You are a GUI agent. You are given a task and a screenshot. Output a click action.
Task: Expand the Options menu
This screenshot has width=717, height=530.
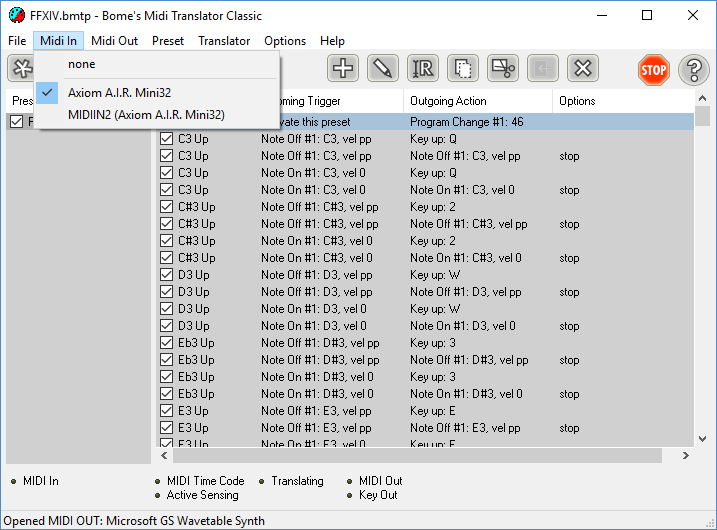click(285, 41)
